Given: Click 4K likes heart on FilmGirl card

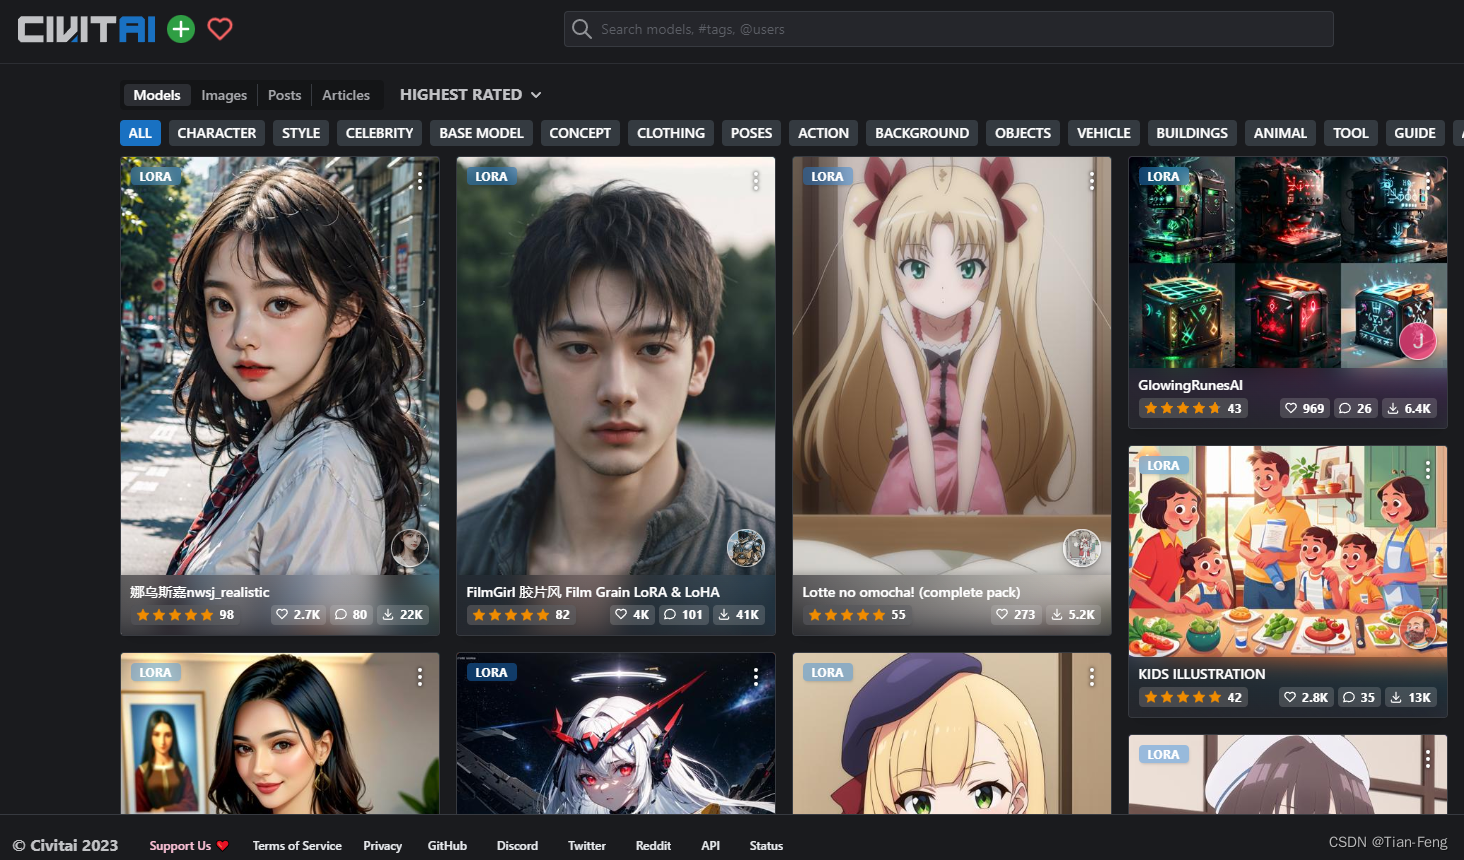Looking at the screenshot, I should [632, 614].
